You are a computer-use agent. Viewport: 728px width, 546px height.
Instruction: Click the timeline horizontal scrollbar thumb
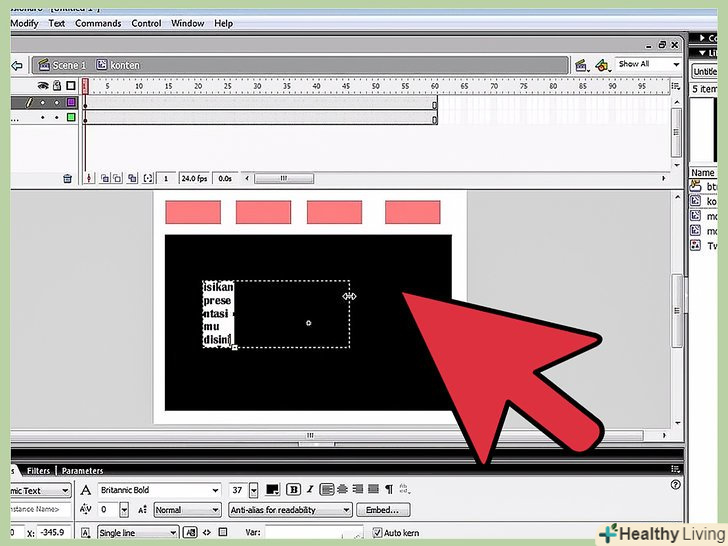tap(284, 178)
